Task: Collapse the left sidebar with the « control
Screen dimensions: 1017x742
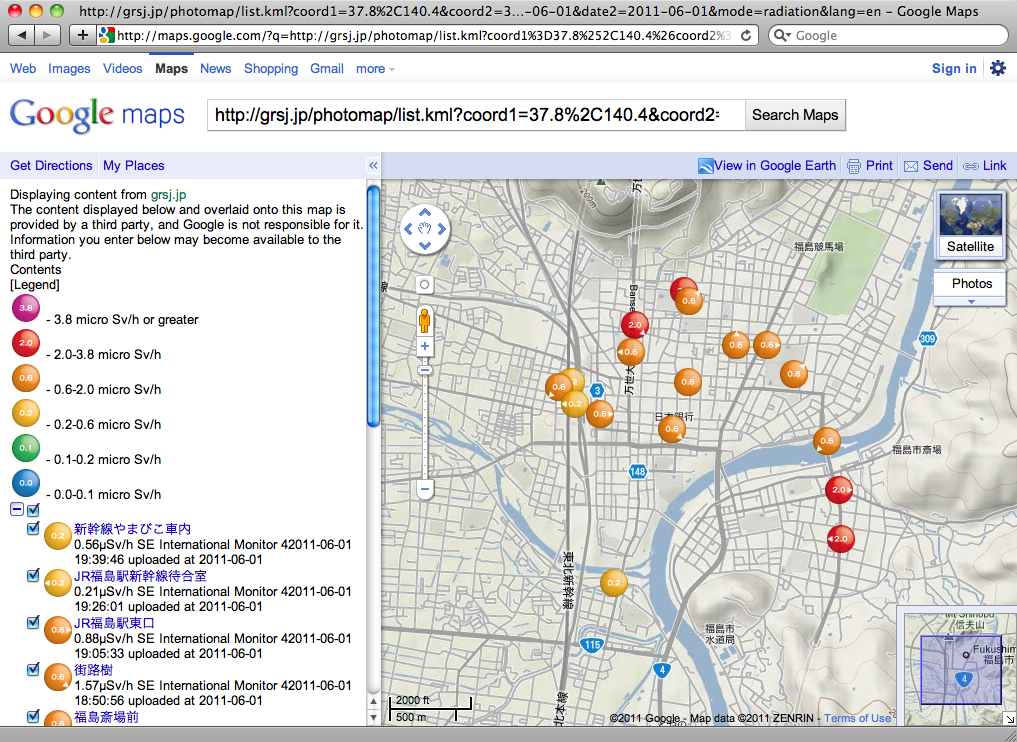Action: tap(373, 165)
